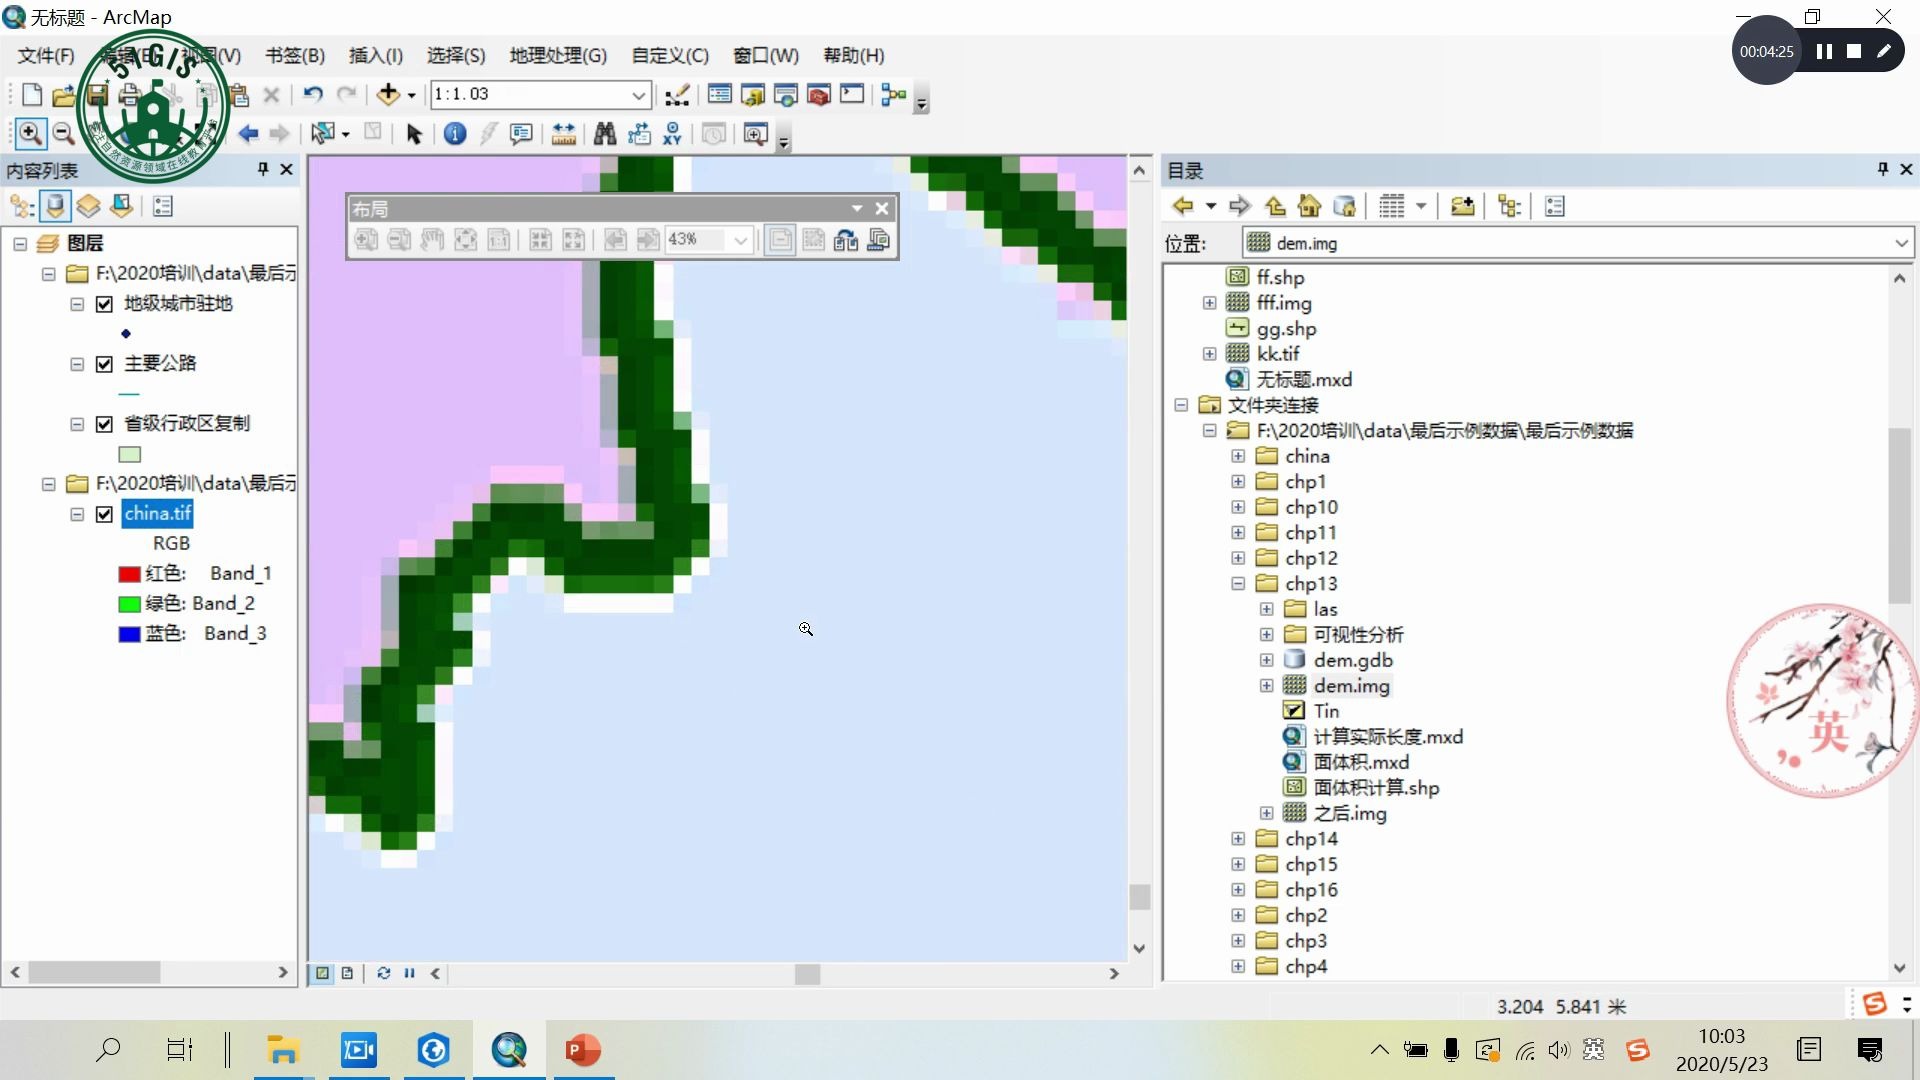
Task: Open the 43% zoom dropdown in 布局 toolbar
Action: point(740,240)
